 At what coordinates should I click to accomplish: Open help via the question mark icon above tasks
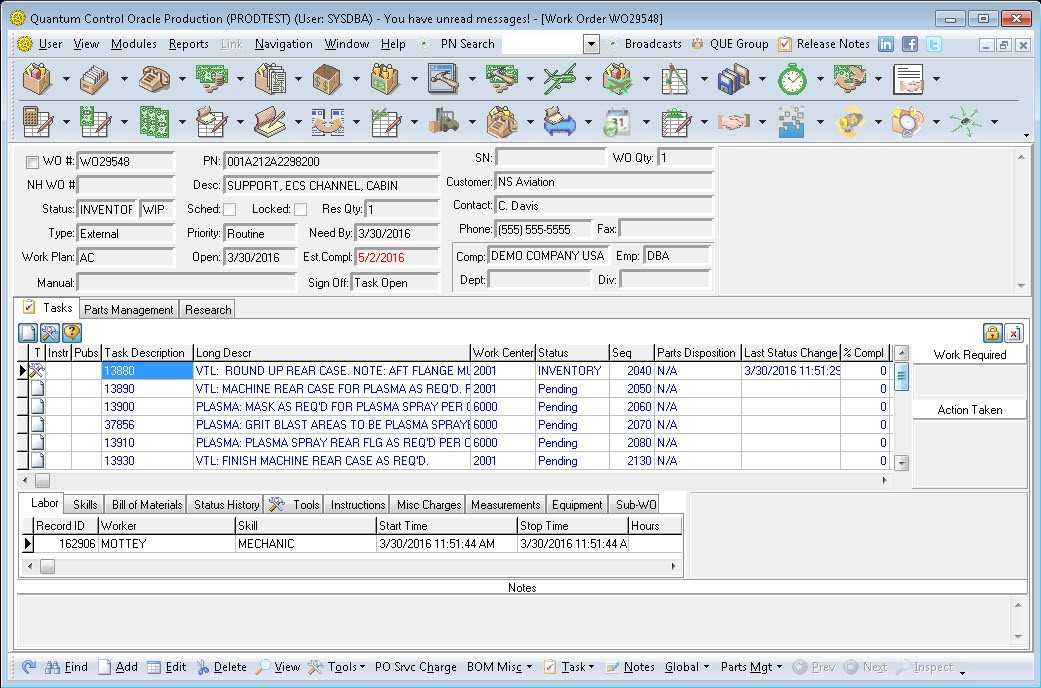click(x=71, y=331)
